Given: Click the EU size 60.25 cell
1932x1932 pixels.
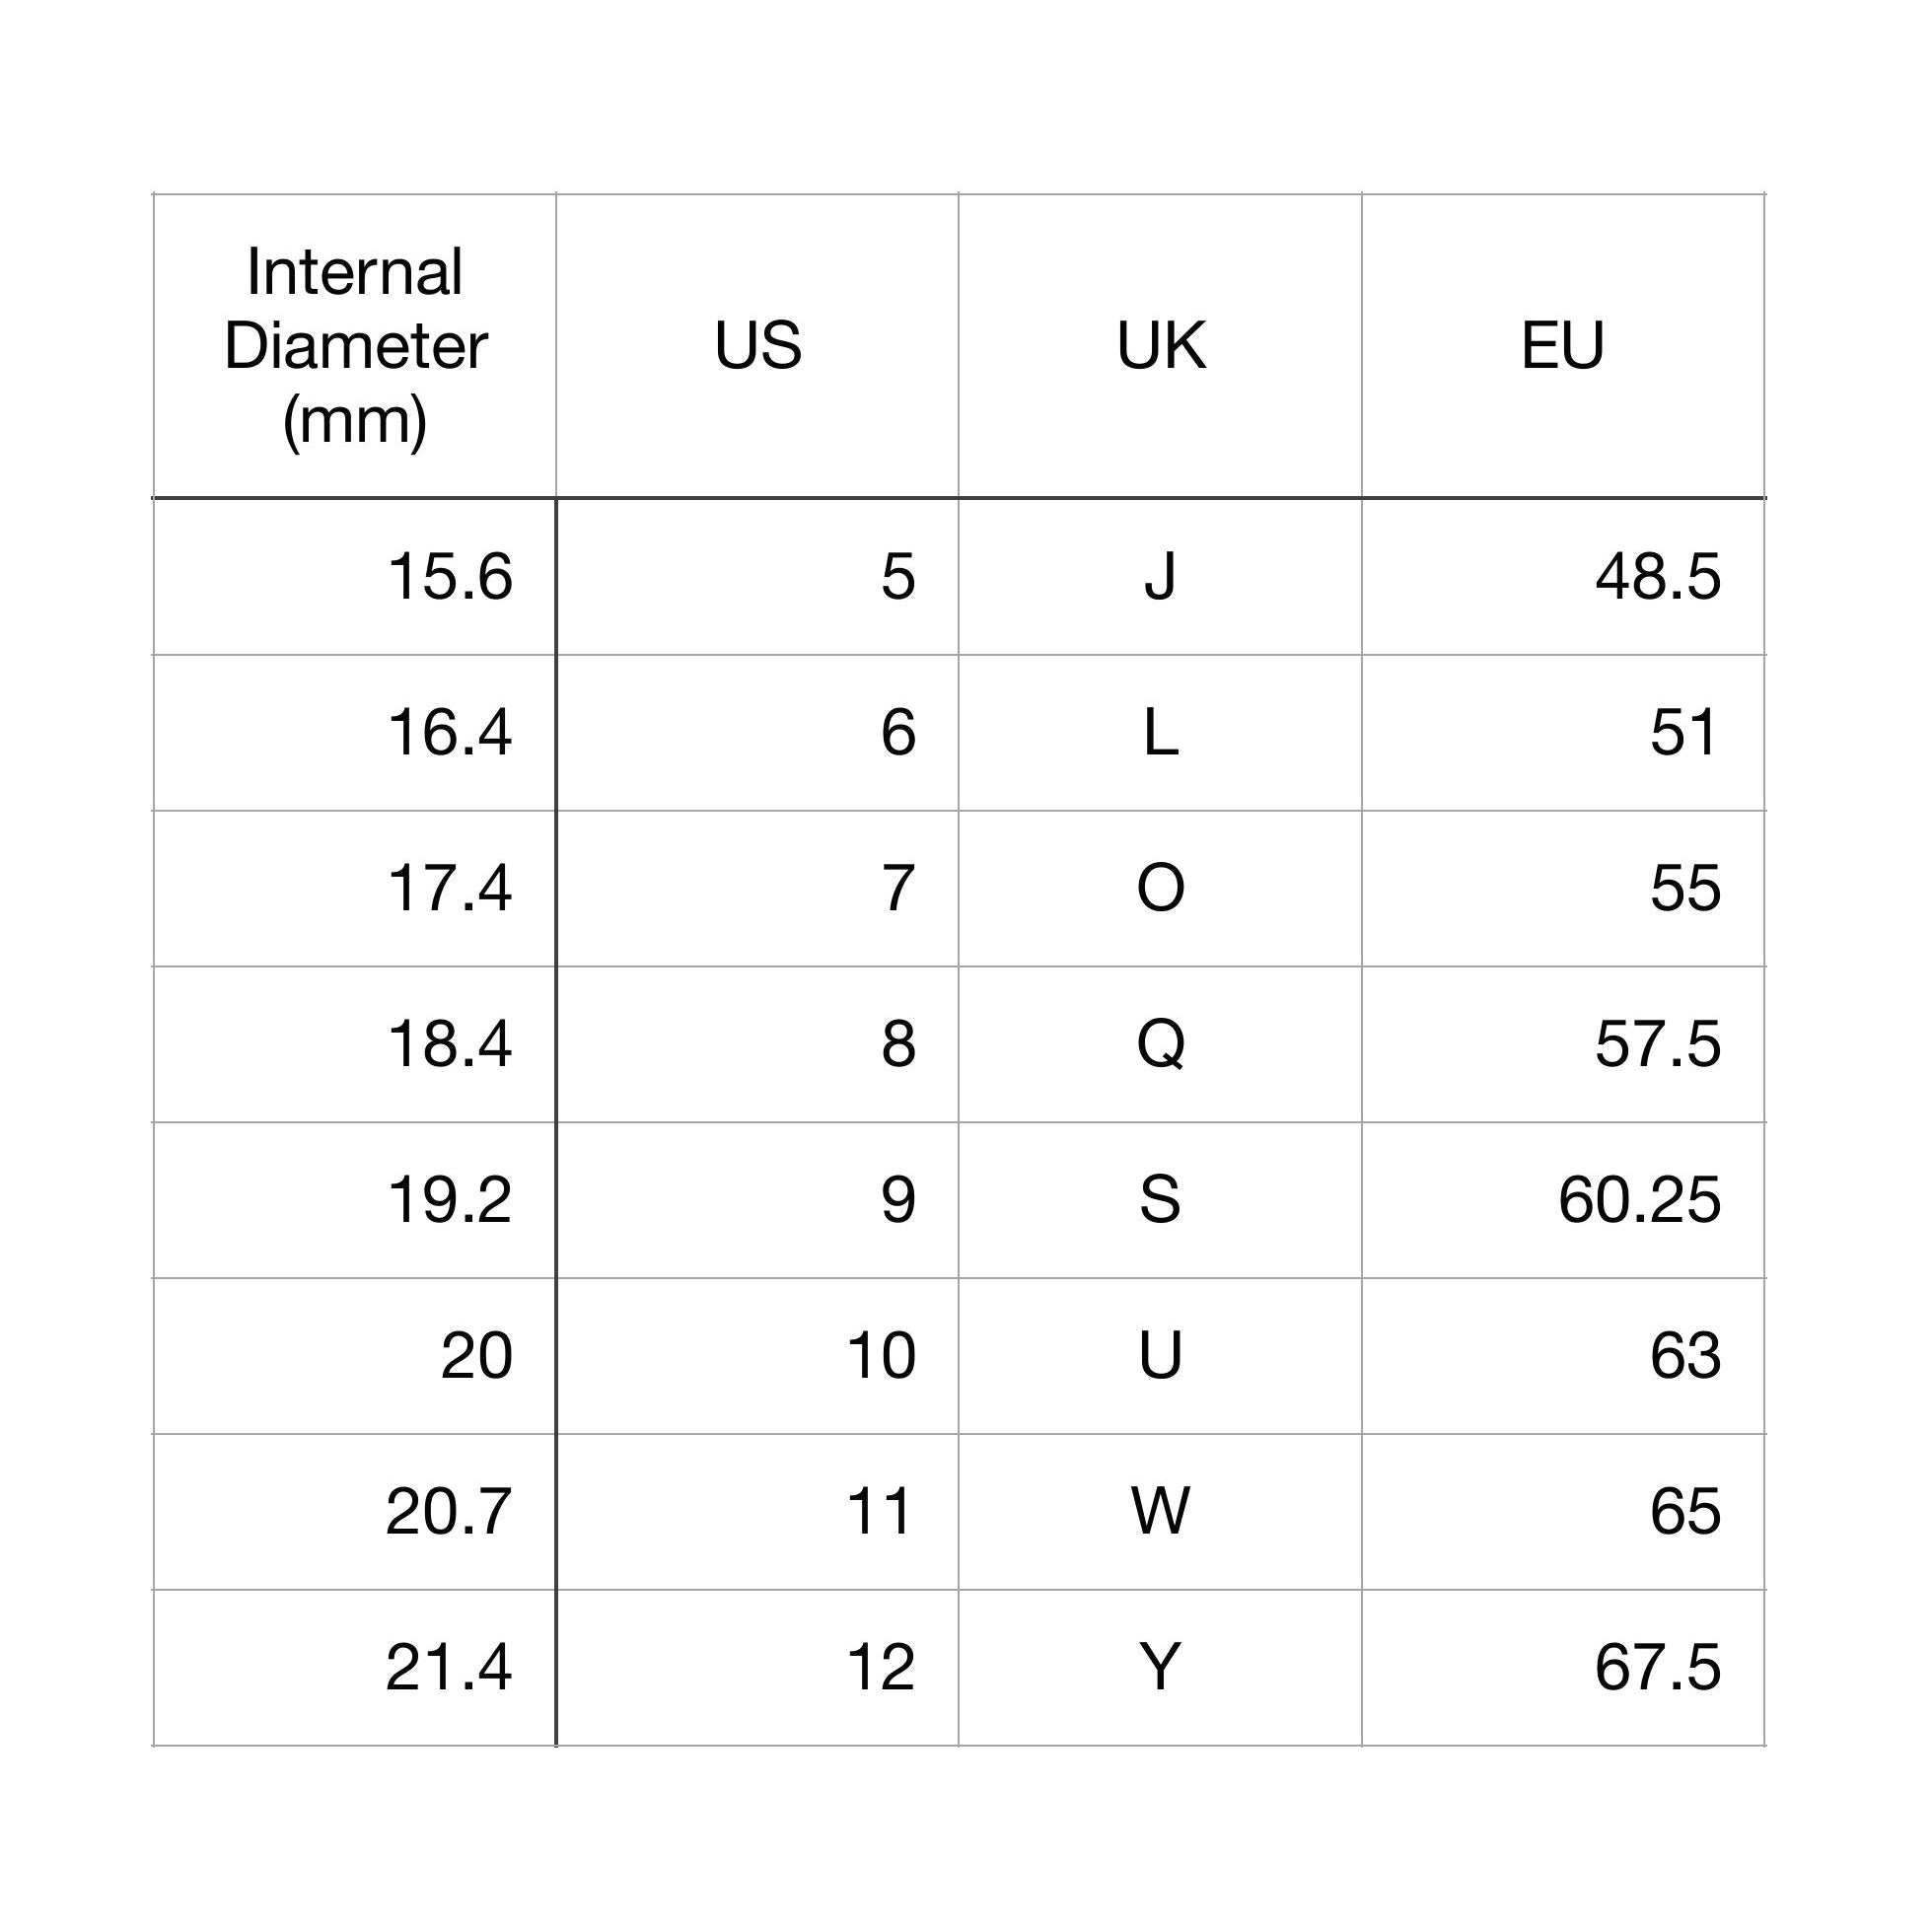Looking at the screenshot, I should pyautogui.click(x=1639, y=1200).
